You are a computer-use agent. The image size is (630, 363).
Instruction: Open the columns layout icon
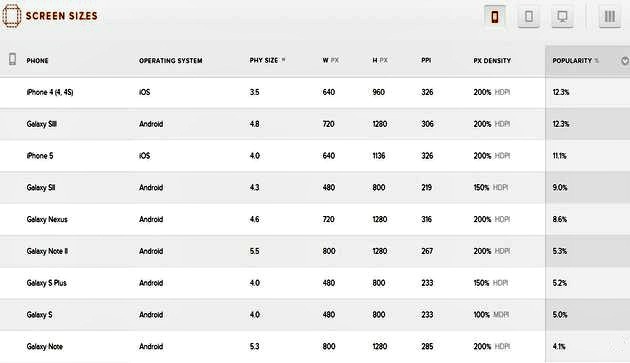point(610,16)
